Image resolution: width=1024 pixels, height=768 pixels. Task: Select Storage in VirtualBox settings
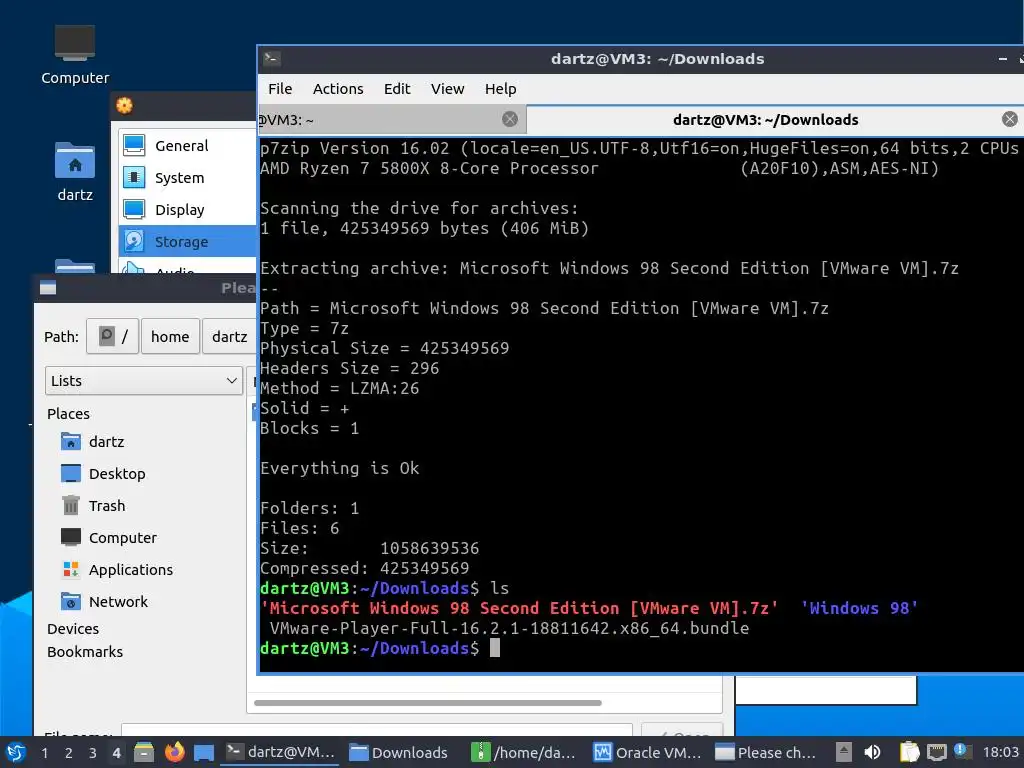click(x=187, y=242)
